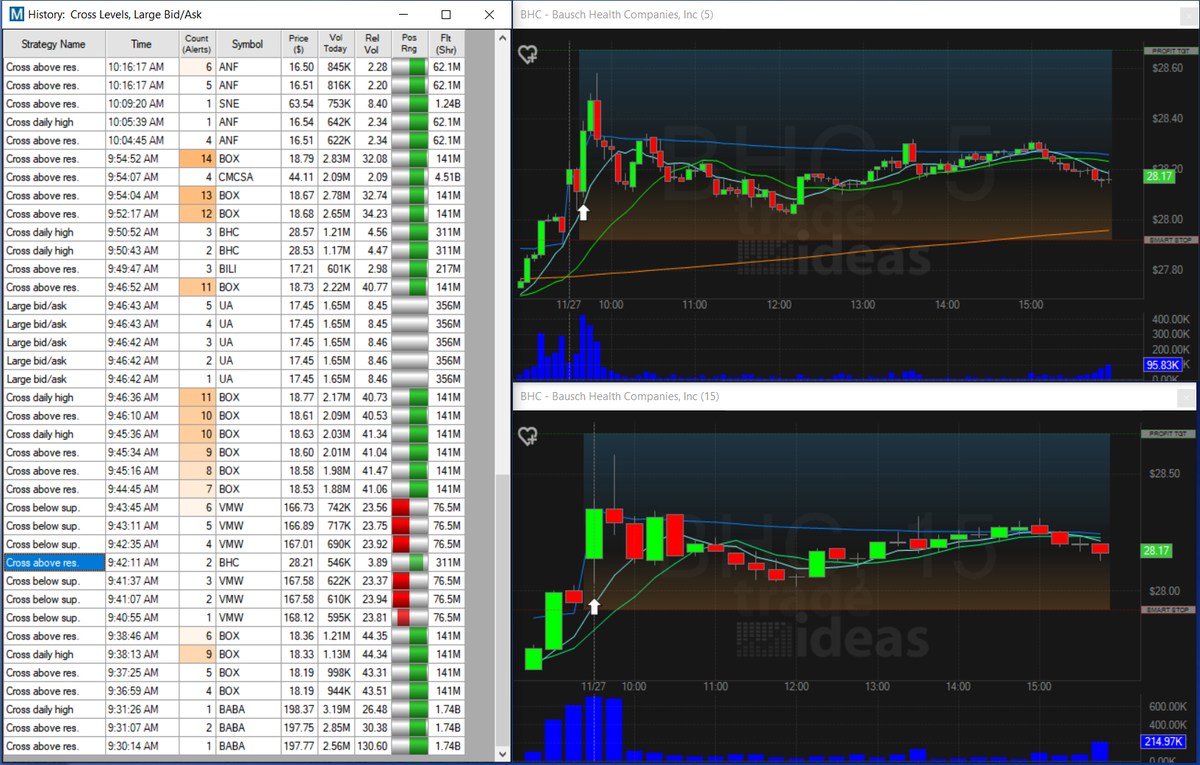This screenshot has height=765, width=1200.
Task: Click the green 28.17 price tag on 5-minute chart
Action: click(x=1161, y=176)
